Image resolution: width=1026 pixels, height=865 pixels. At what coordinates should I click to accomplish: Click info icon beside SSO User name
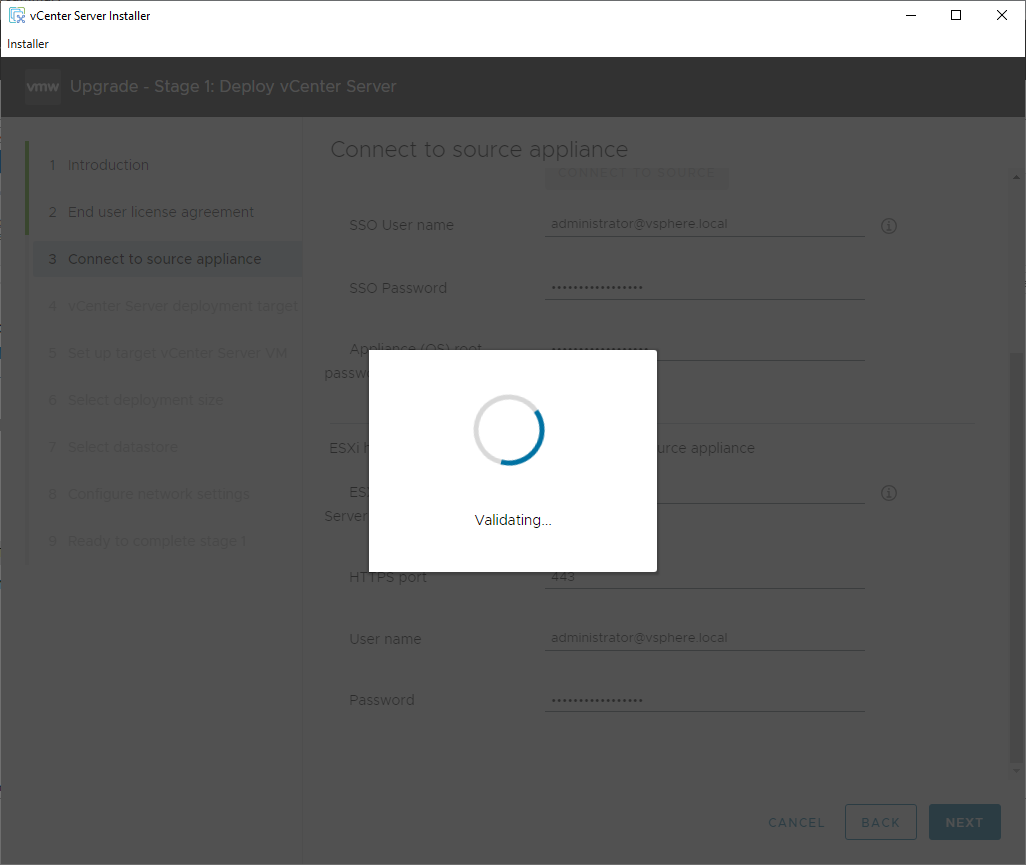[888, 226]
